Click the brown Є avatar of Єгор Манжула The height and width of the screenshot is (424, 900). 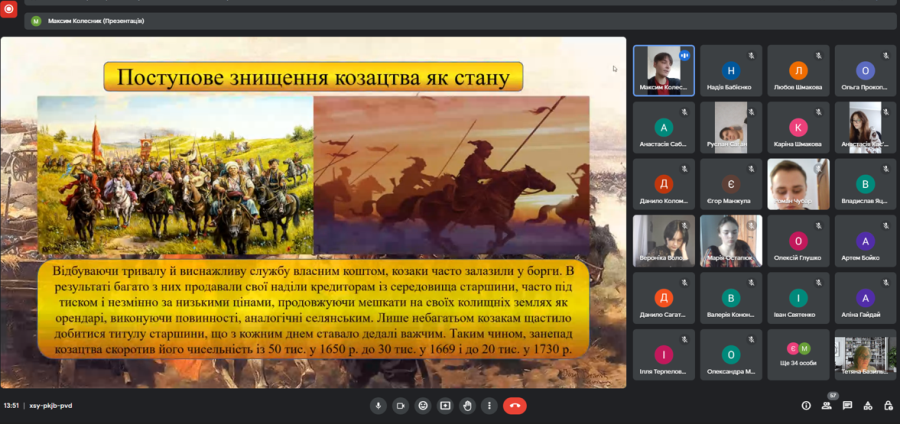tap(731, 184)
